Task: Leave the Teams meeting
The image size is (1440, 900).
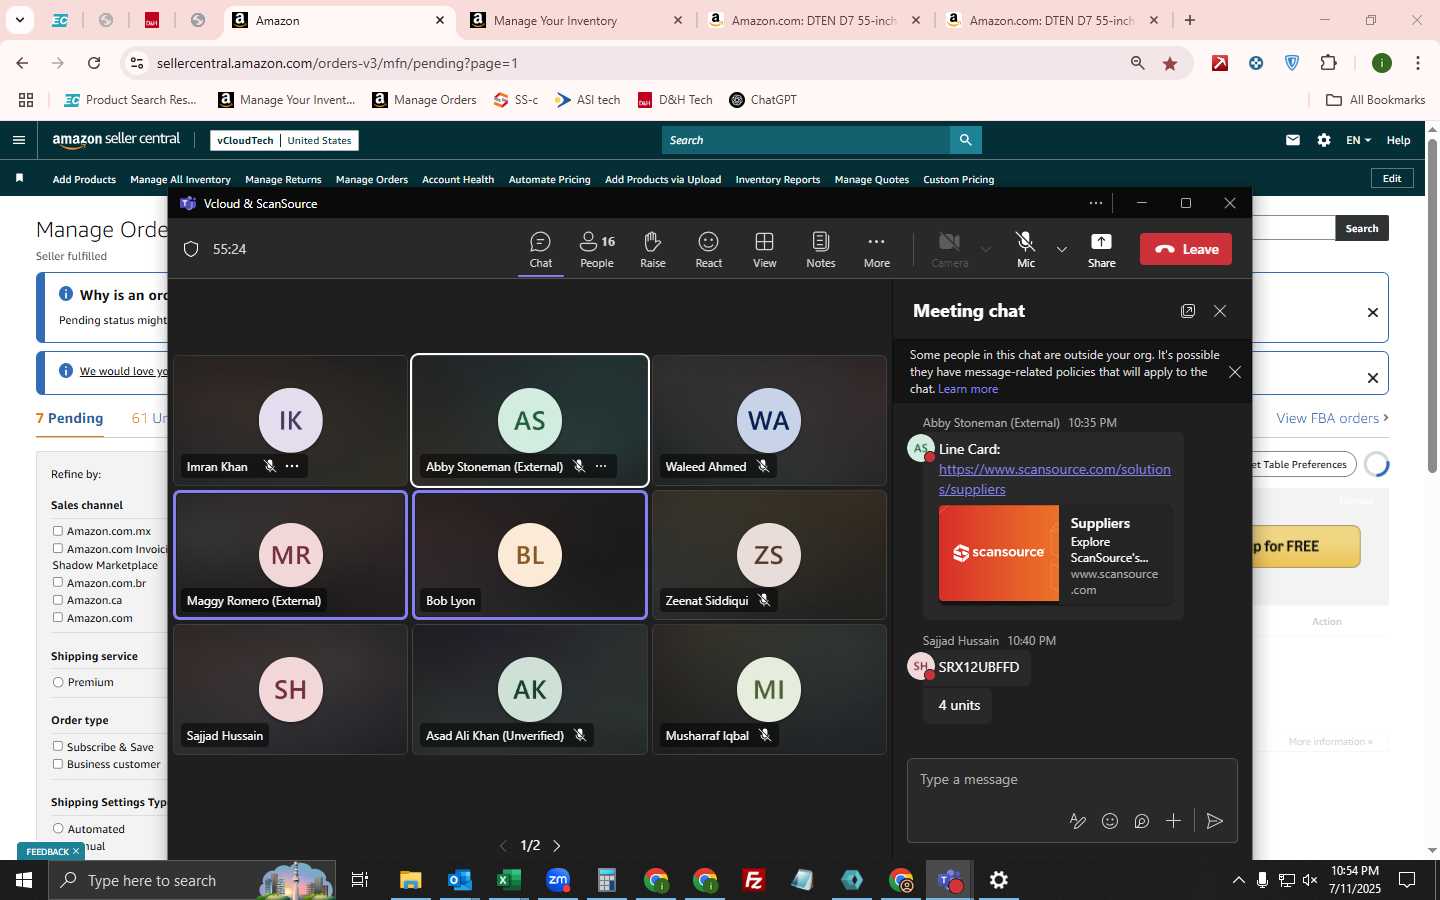Action: [1186, 249]
